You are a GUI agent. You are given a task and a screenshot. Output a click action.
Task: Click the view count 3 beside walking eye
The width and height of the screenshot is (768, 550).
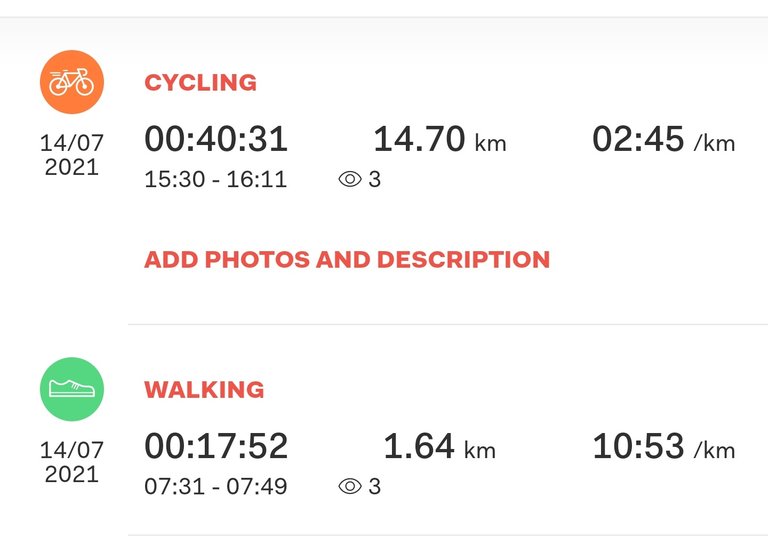coord(375,486)
